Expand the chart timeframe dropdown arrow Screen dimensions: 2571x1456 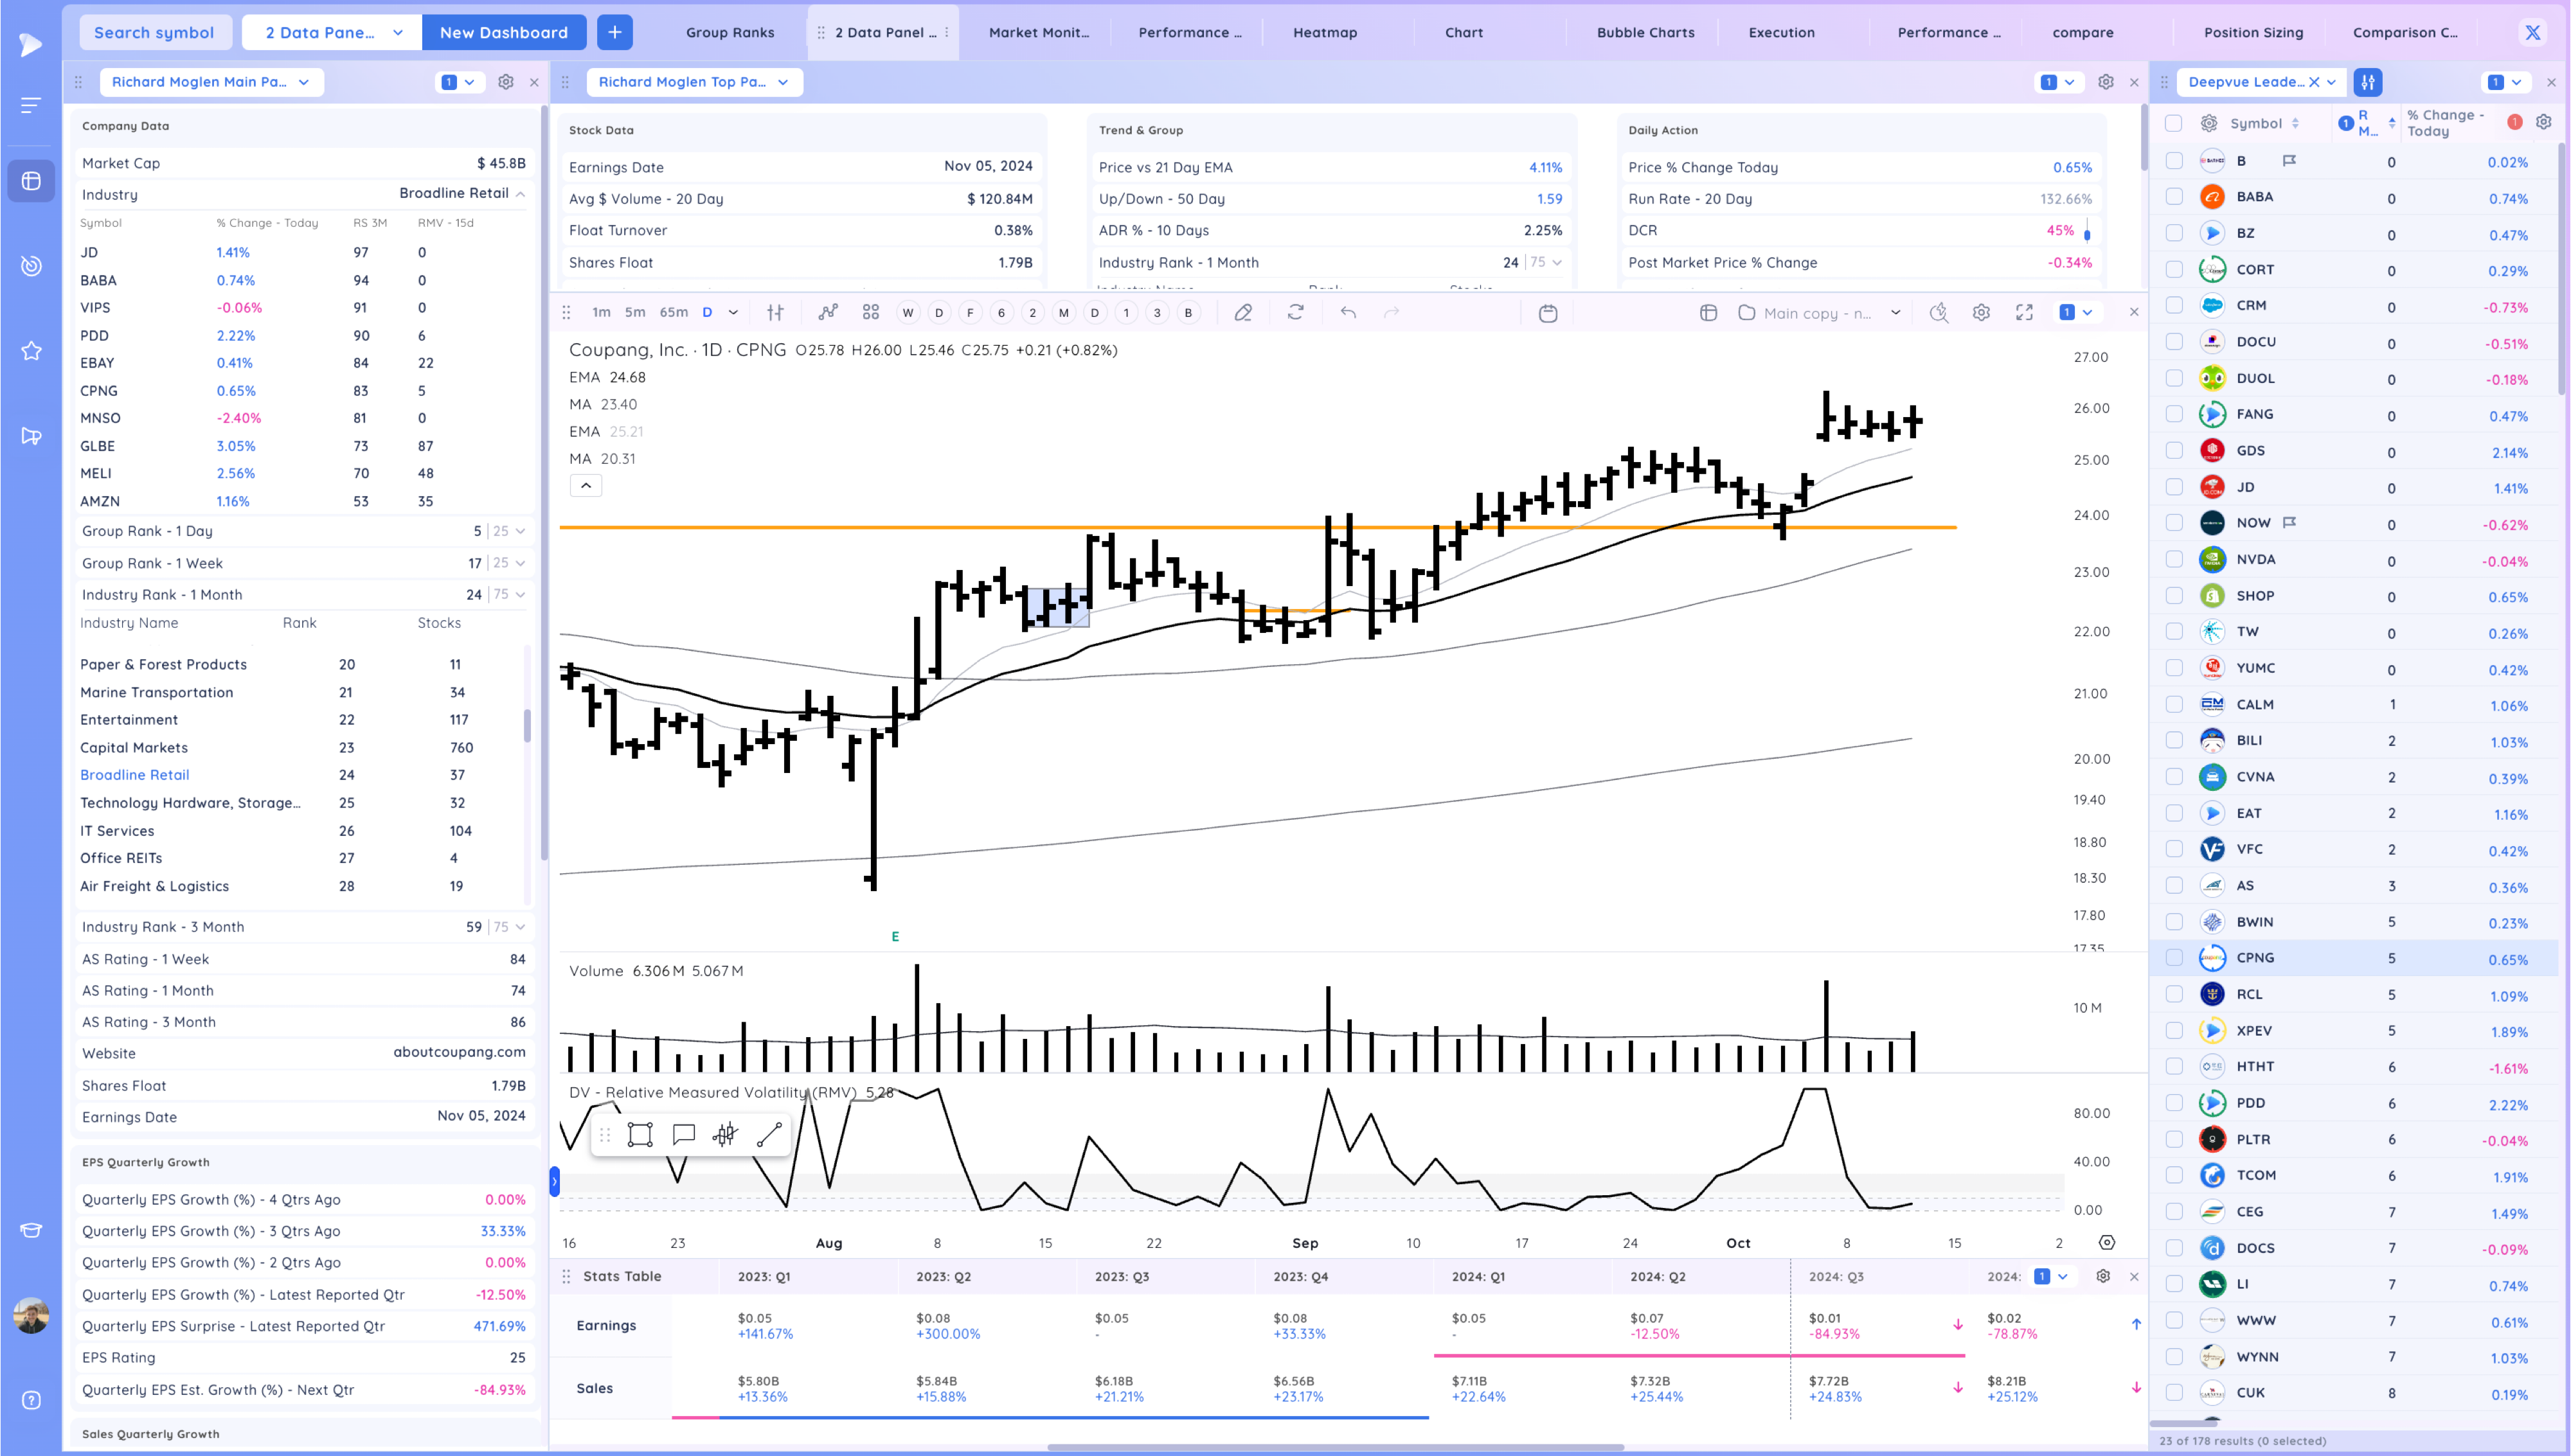pos(733,312)
